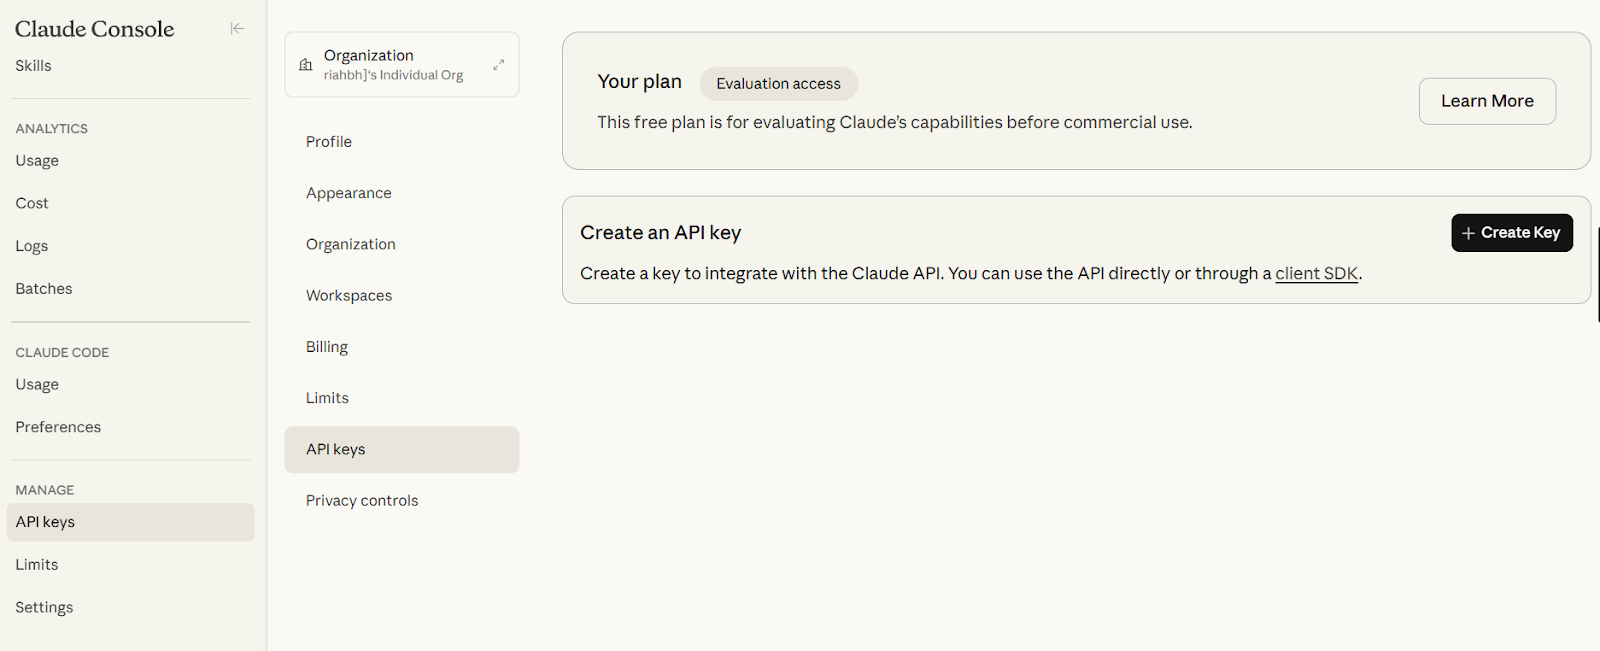1600x651 pixels.
Task: Click the Organization building icon
Action: pyautogui.click(x=306, y=65)
